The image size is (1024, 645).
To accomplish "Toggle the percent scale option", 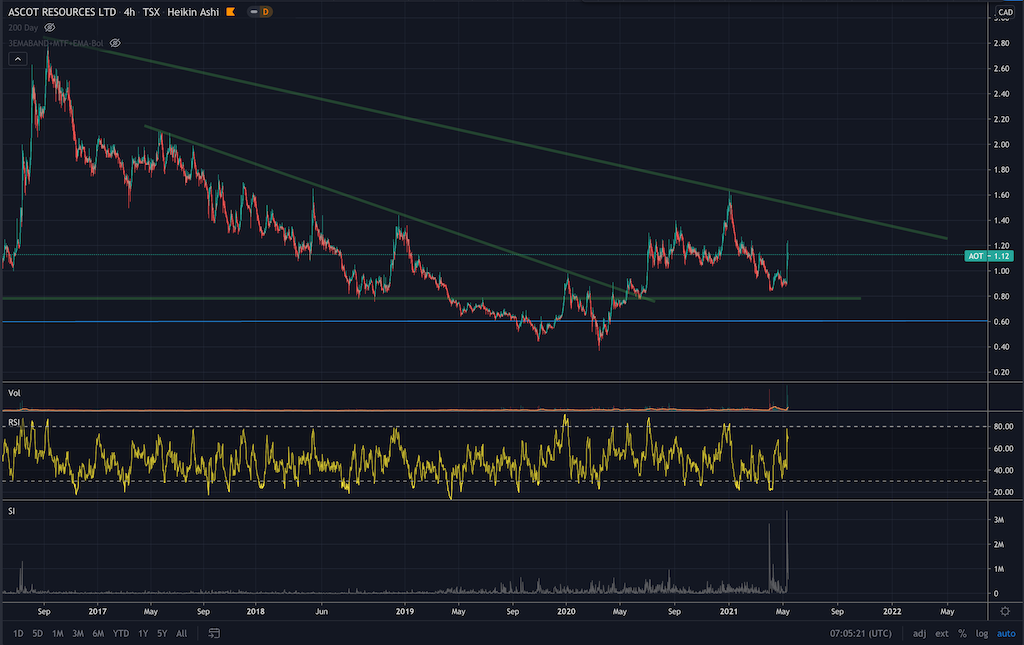I will point(962,633).
